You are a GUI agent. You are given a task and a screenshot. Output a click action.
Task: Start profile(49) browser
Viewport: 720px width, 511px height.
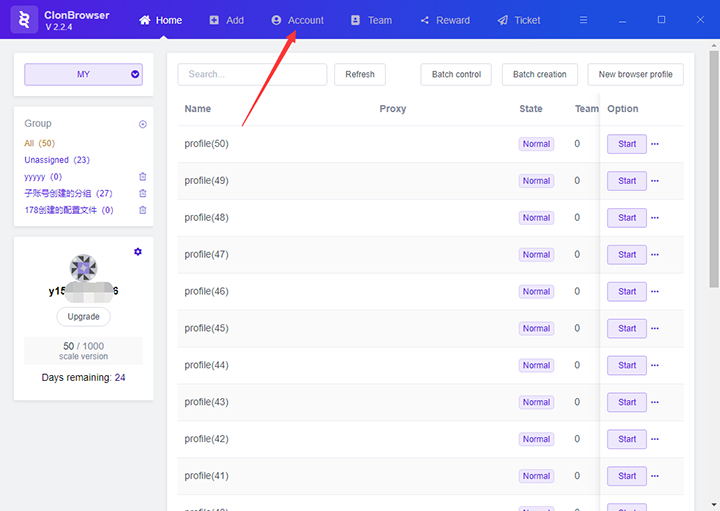click(627, 181)
